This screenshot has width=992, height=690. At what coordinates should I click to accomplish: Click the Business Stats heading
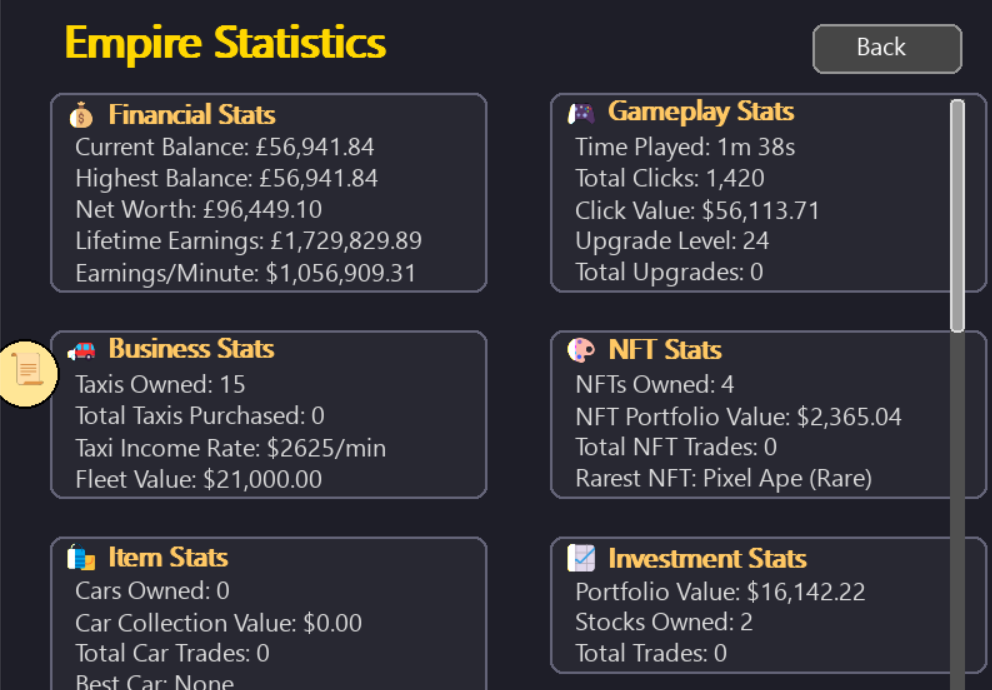coord(191,349)
